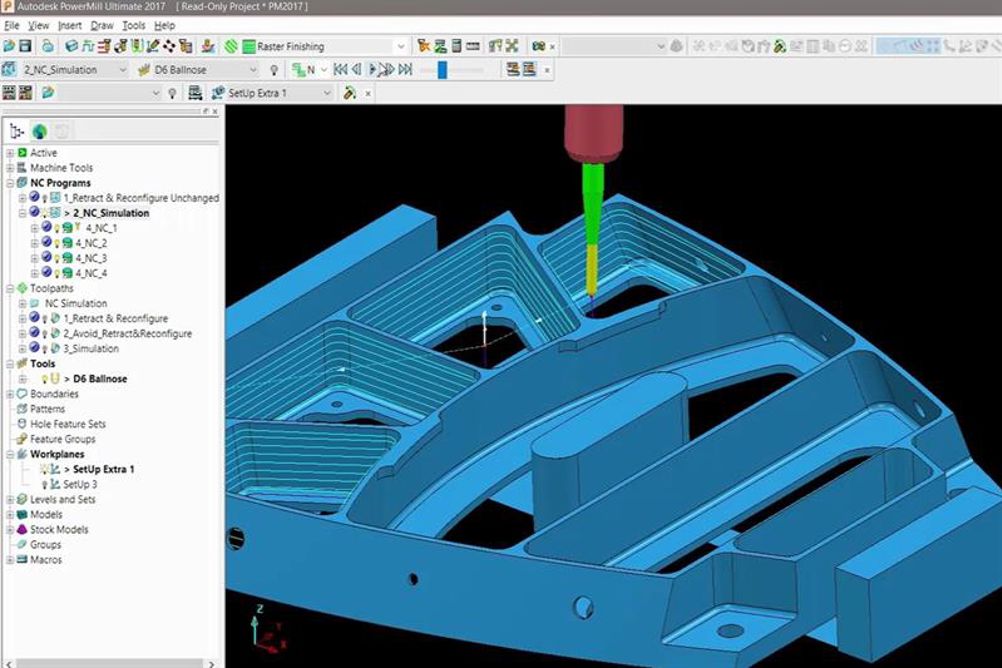The width and height of the screenshot is (1002, 668).
Task: Click the binoculars icon in the top toolbar
Action: [x=539, y=46]
